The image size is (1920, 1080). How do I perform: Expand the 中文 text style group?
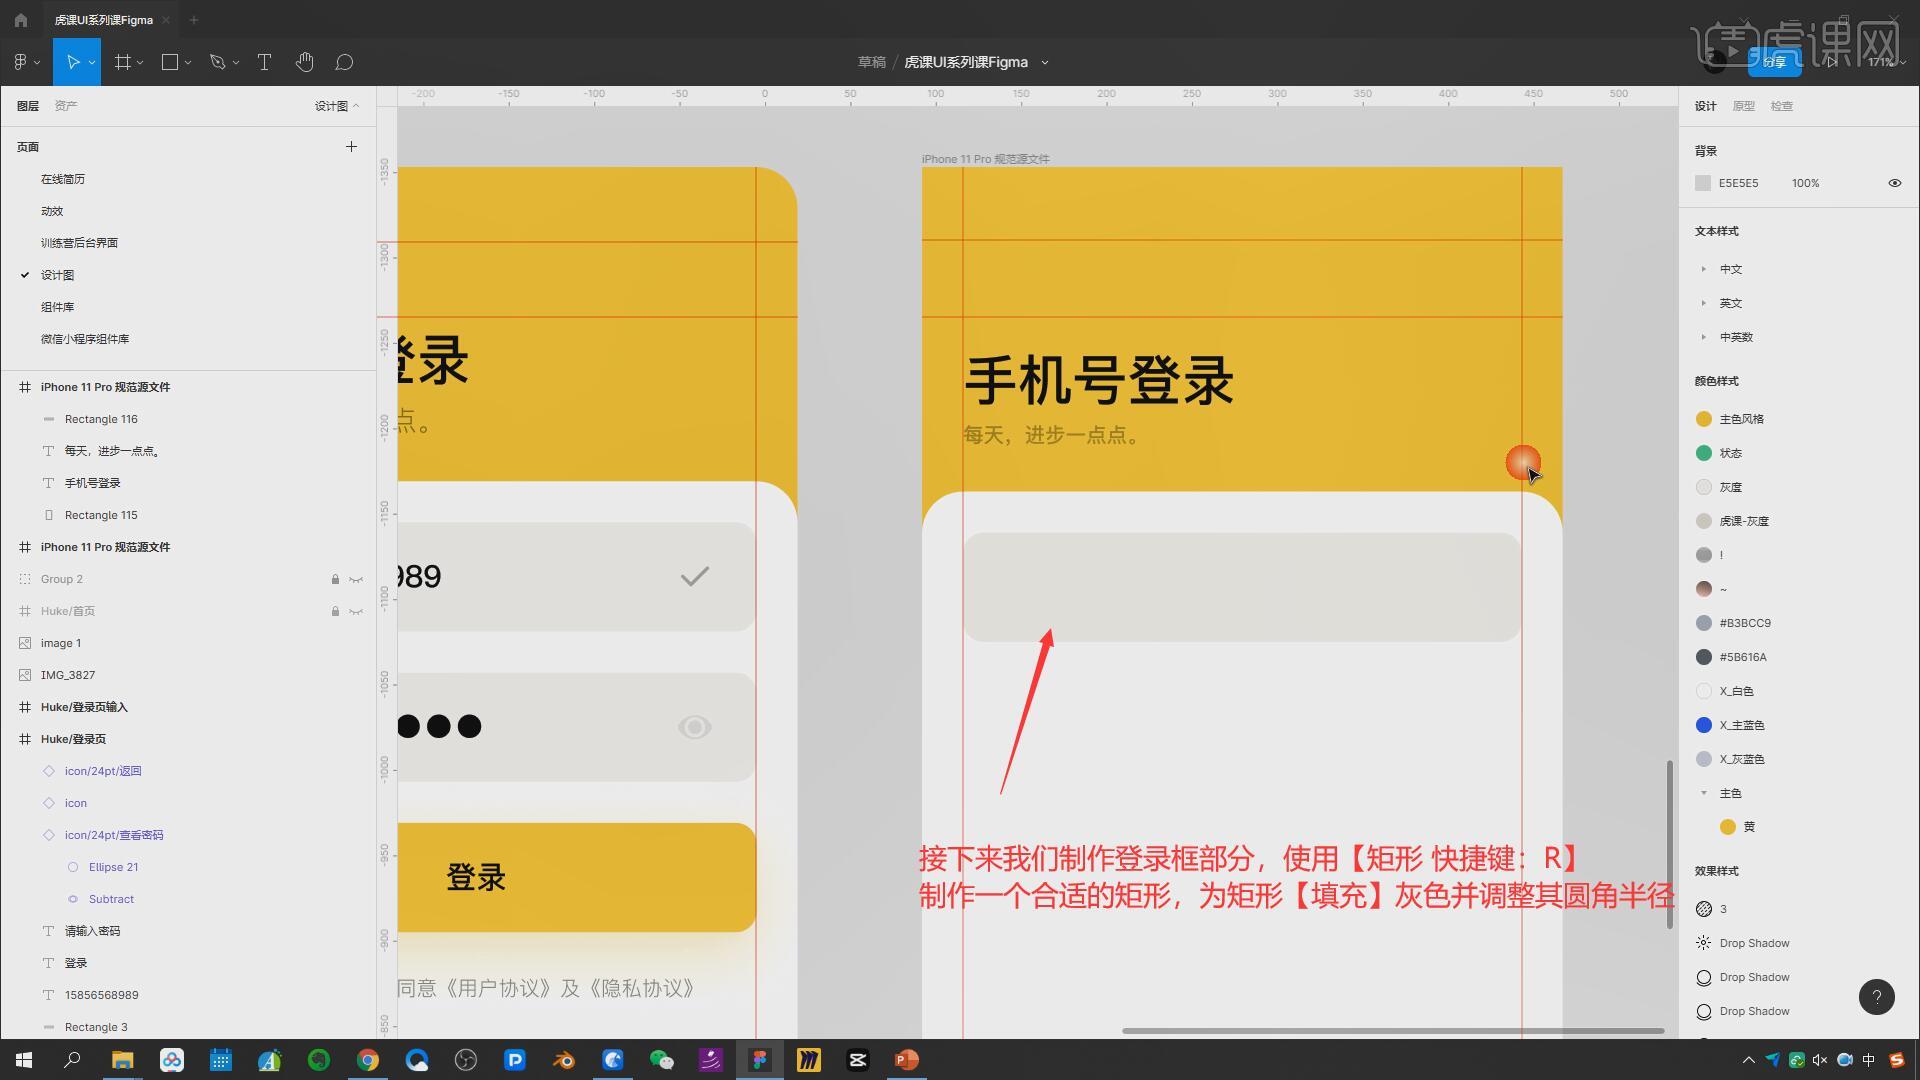click(x=1704, y=269)
